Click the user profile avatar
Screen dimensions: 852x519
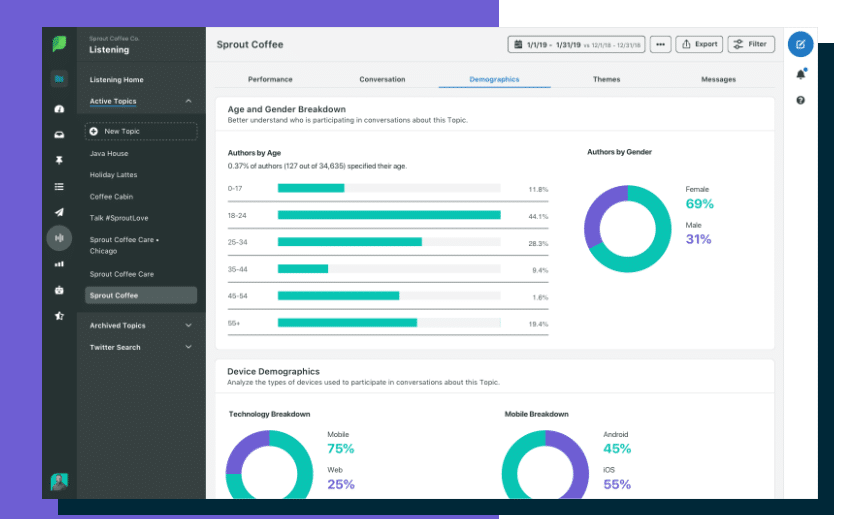(x=59, y=482)
